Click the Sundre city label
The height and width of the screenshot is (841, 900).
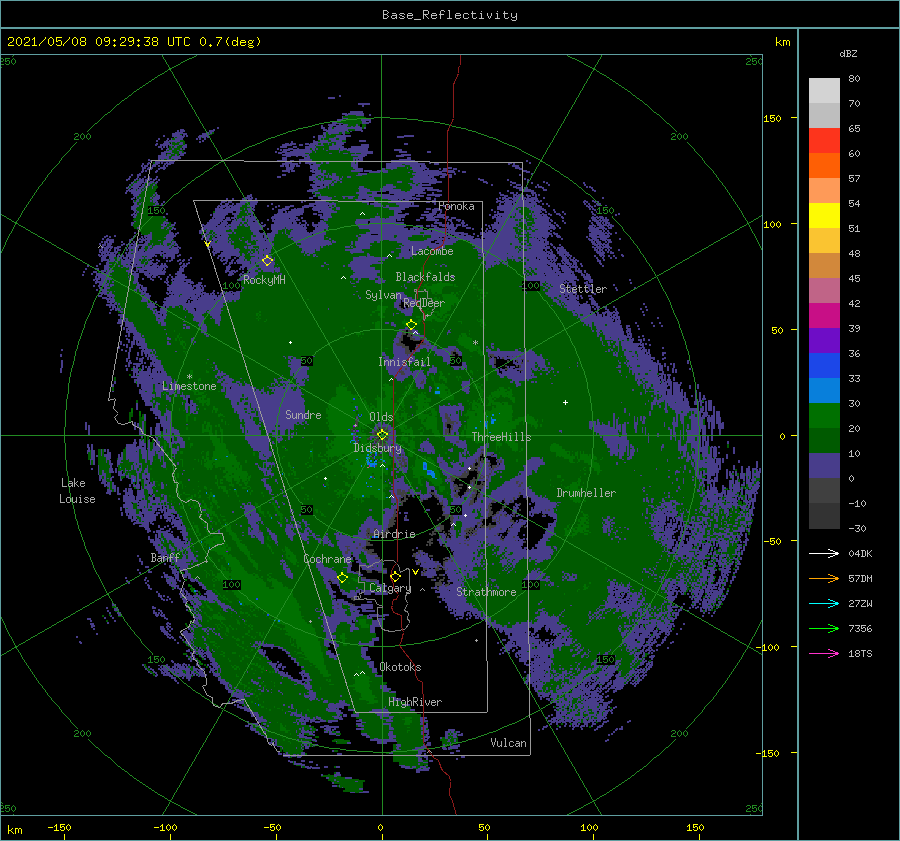(x=303, y=414)
